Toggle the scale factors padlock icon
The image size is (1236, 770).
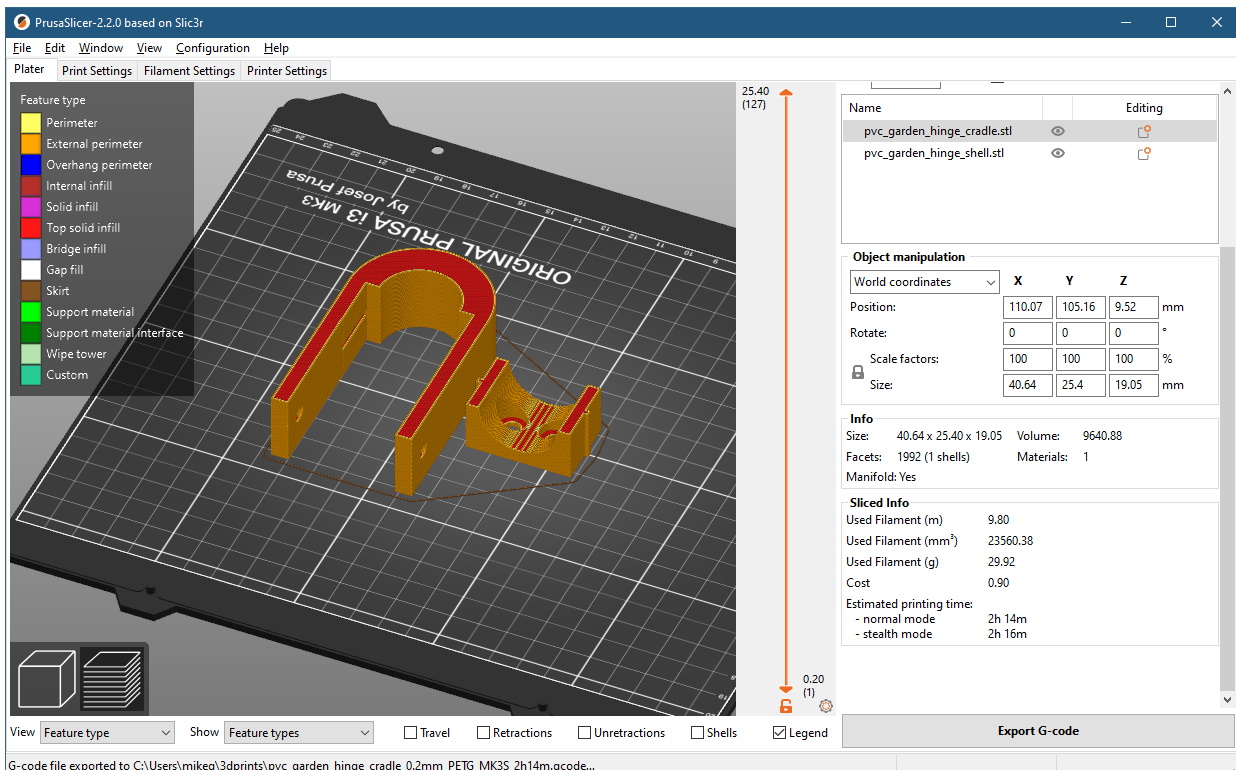[x=857, y=372]
